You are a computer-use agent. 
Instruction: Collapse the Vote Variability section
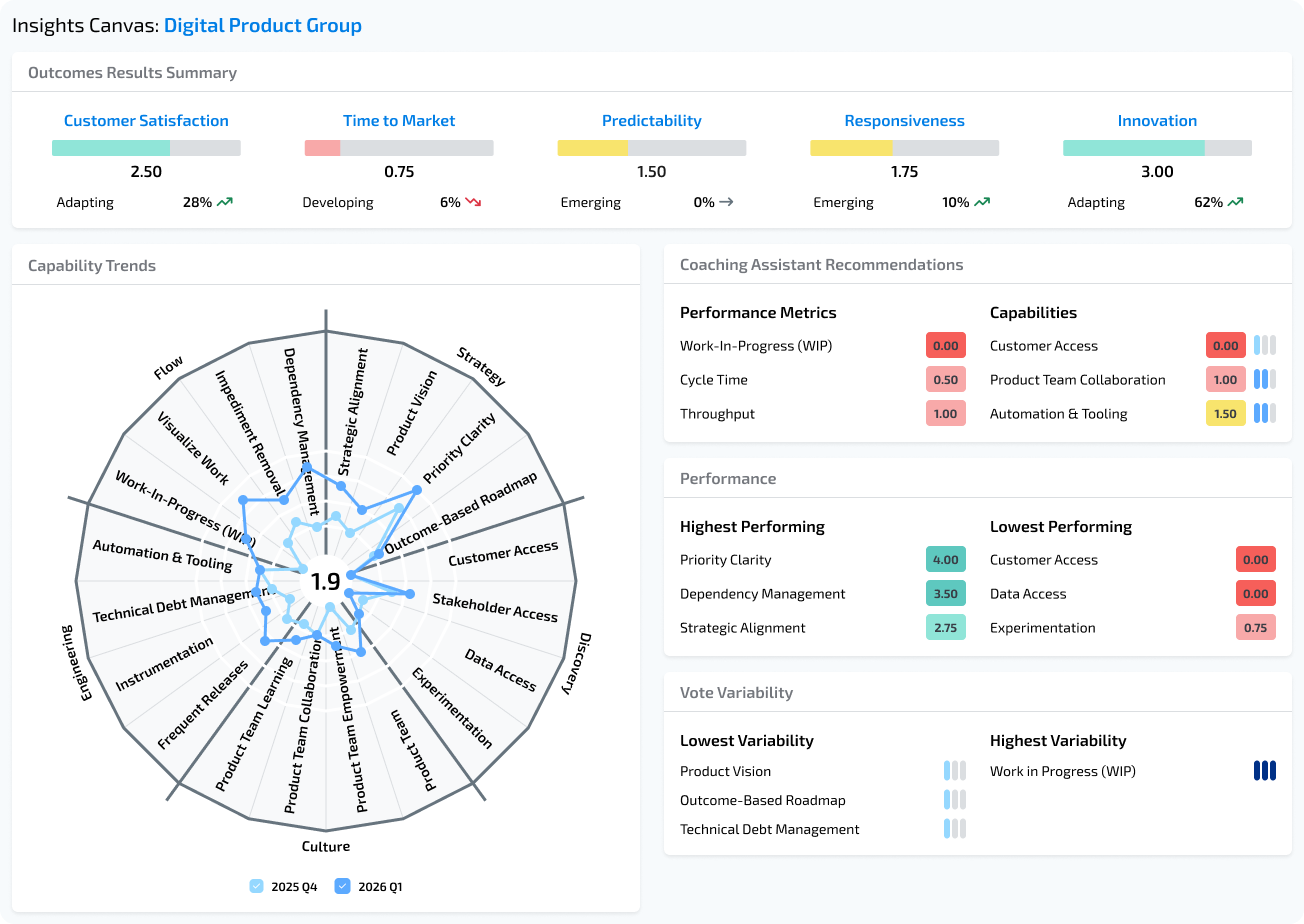coord(735,692)
